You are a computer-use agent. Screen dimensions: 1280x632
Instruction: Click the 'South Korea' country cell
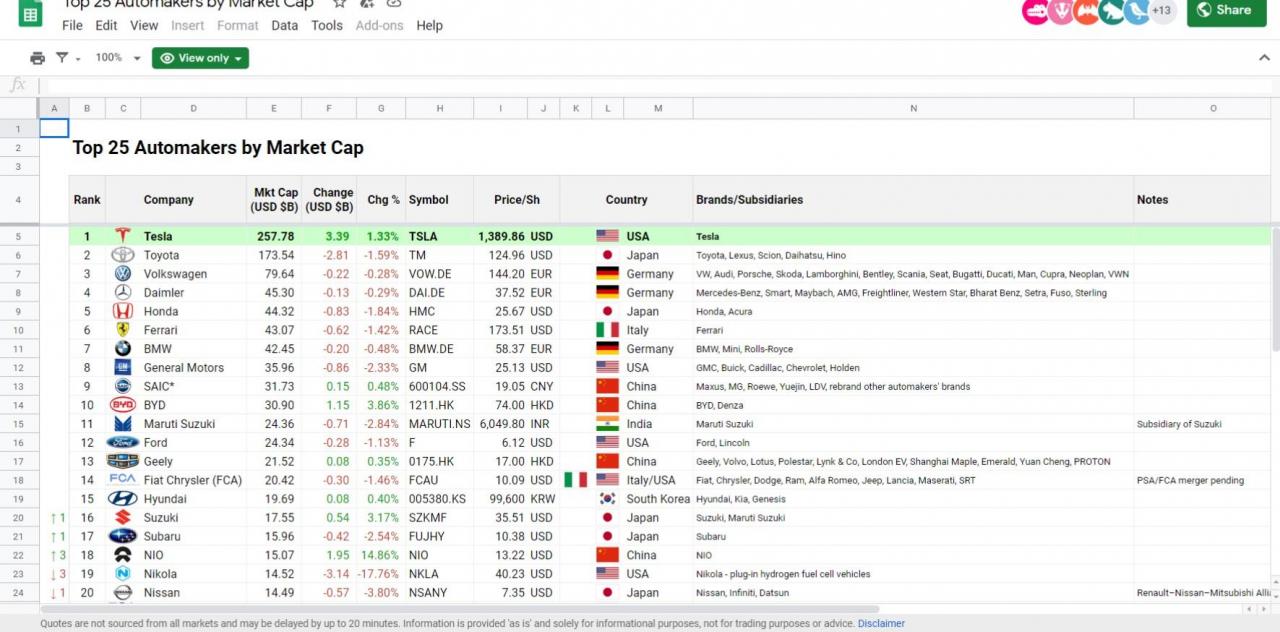[657, 499]
